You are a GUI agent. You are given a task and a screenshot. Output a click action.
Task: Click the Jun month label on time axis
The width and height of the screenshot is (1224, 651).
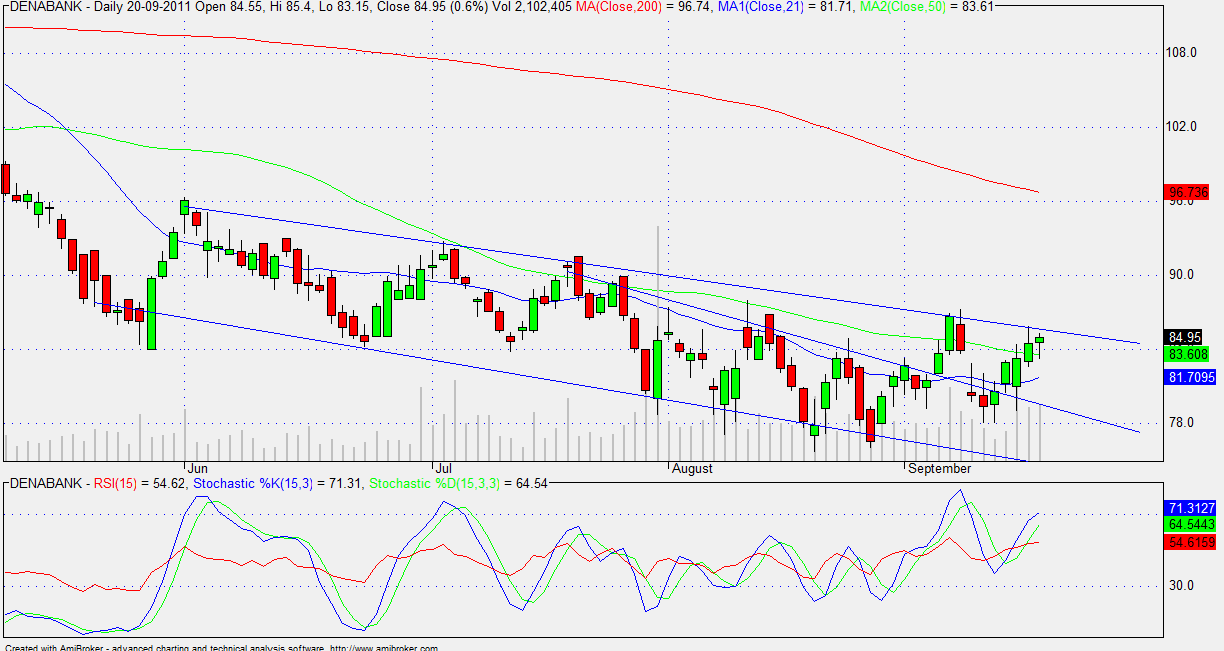(x=197, y=468)
